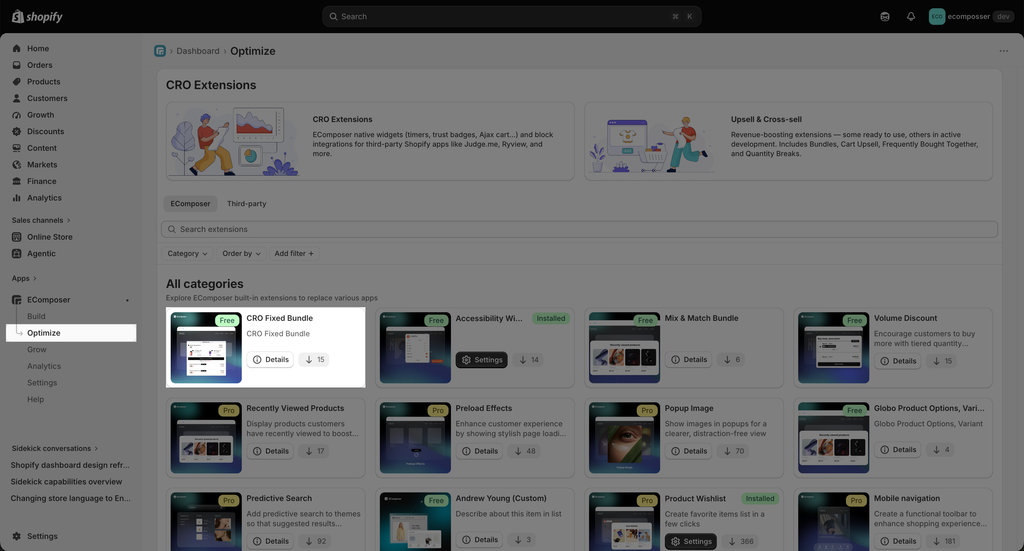Open Settings for Accessibility Widget
1024x551 pixels.
pyautogui.click(x=481, y=360)
